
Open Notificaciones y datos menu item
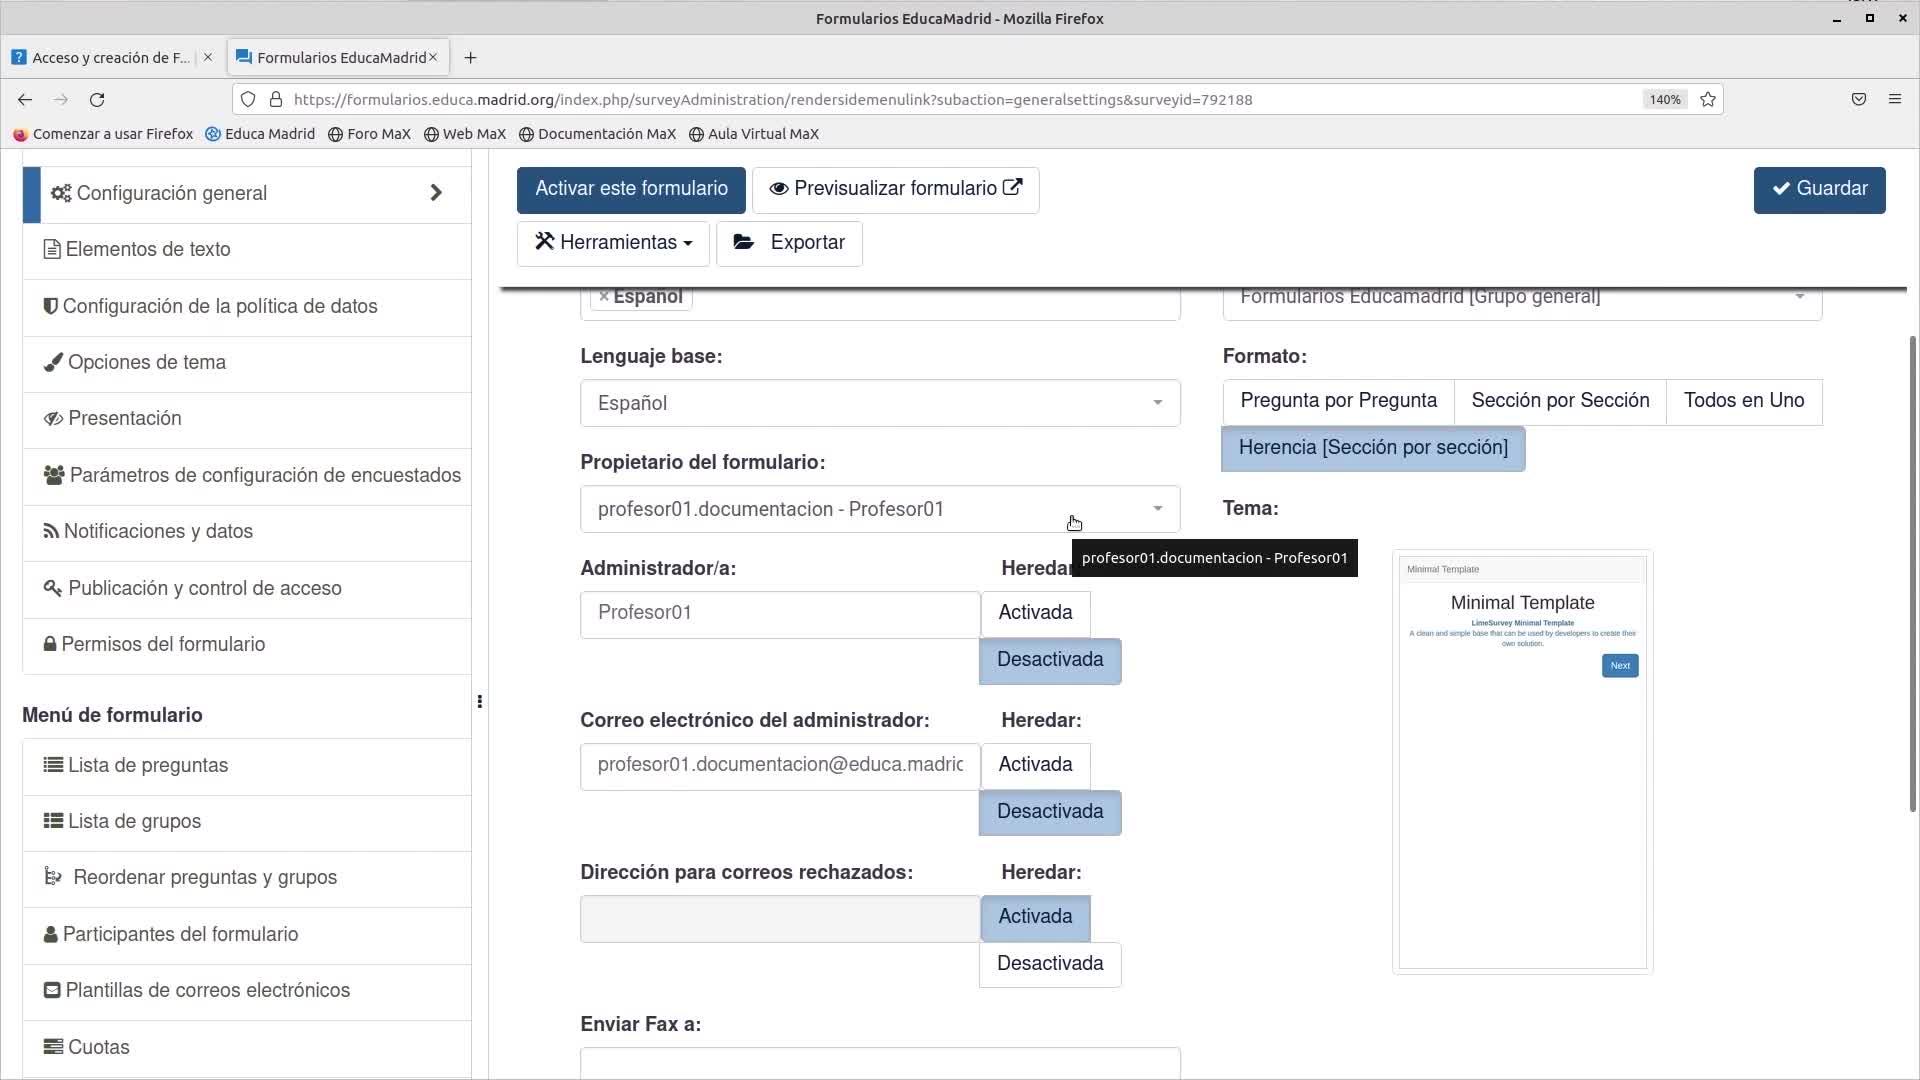coord(158,532)
